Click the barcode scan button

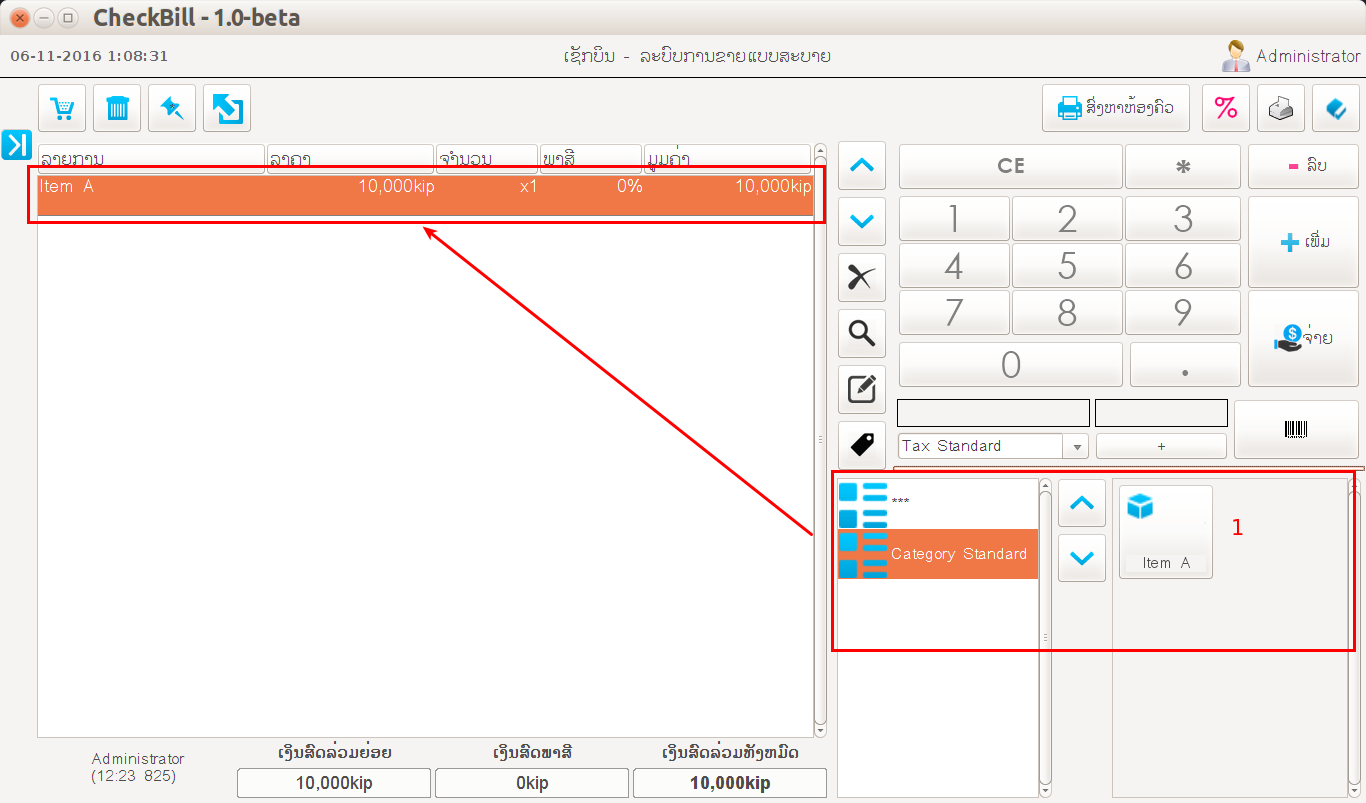tap(1295, 430)
